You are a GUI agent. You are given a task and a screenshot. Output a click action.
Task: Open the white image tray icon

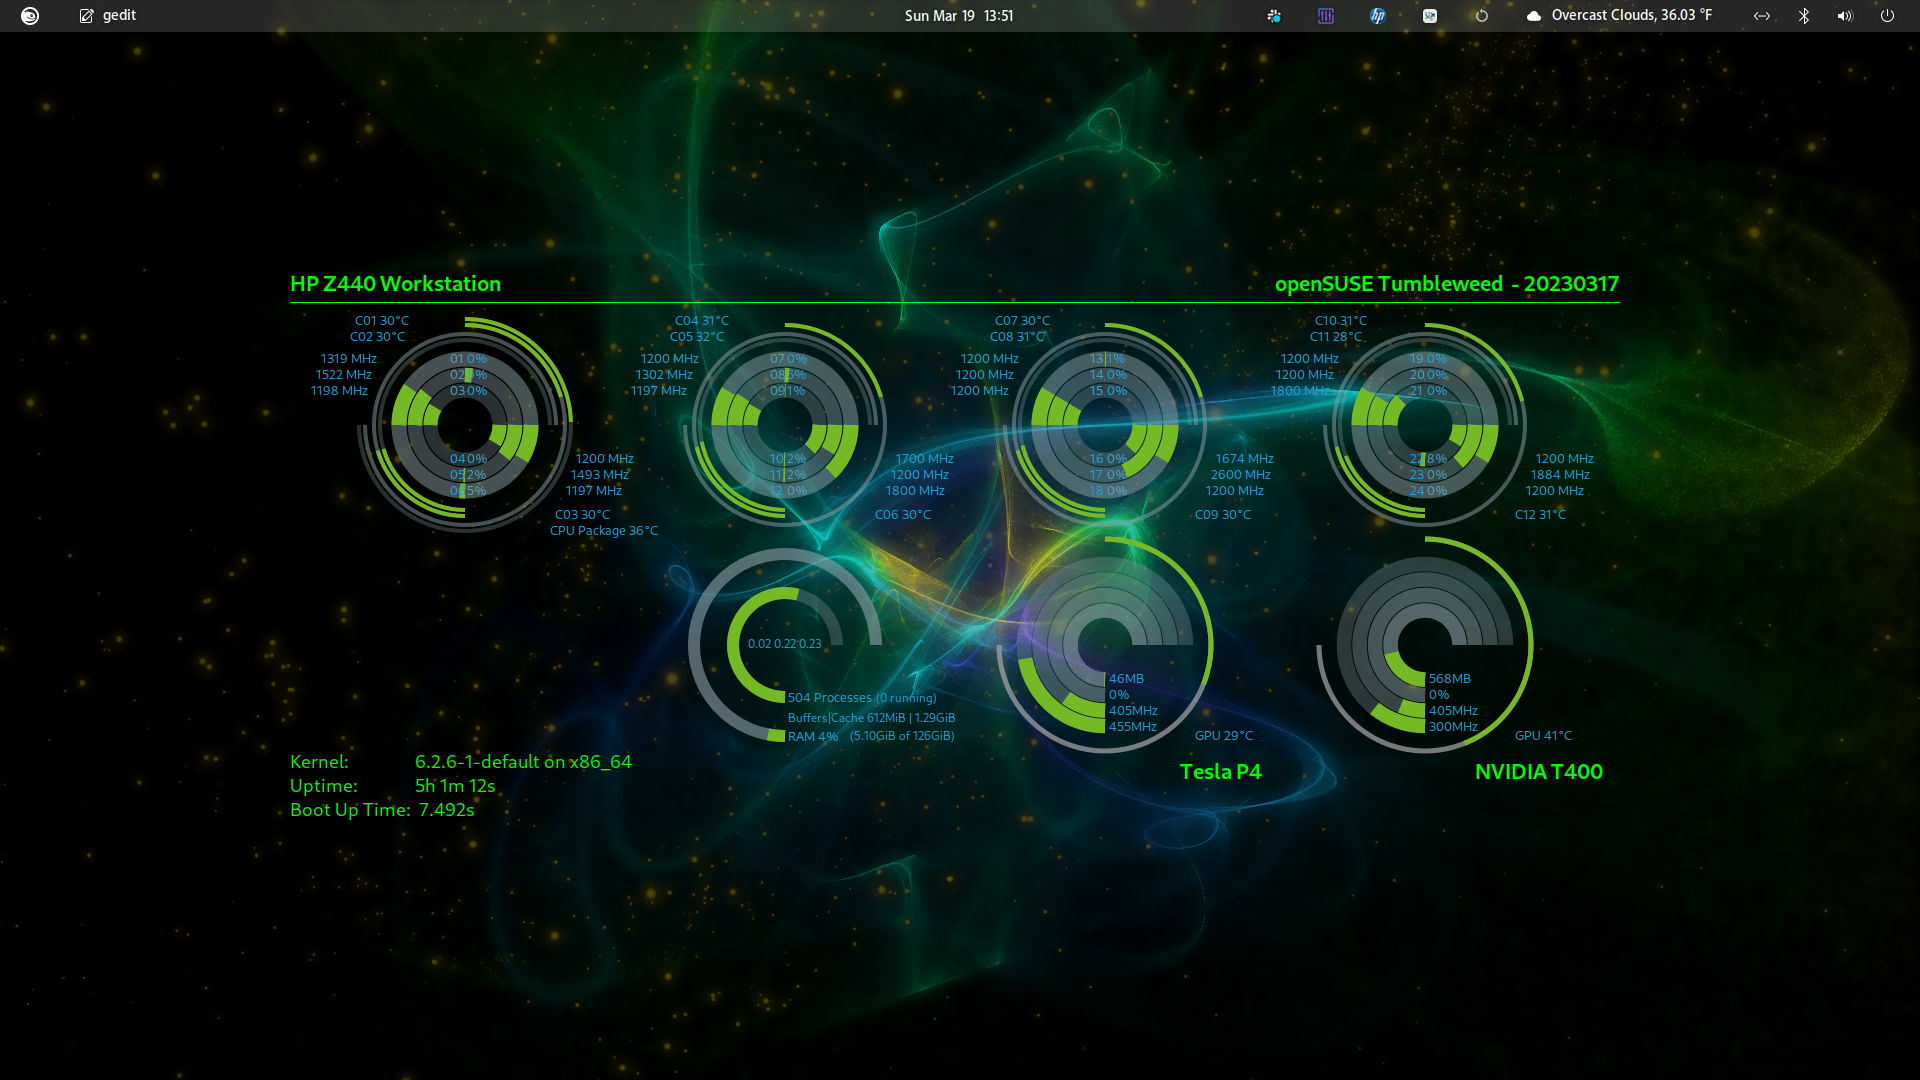[x=1430, y=16]
